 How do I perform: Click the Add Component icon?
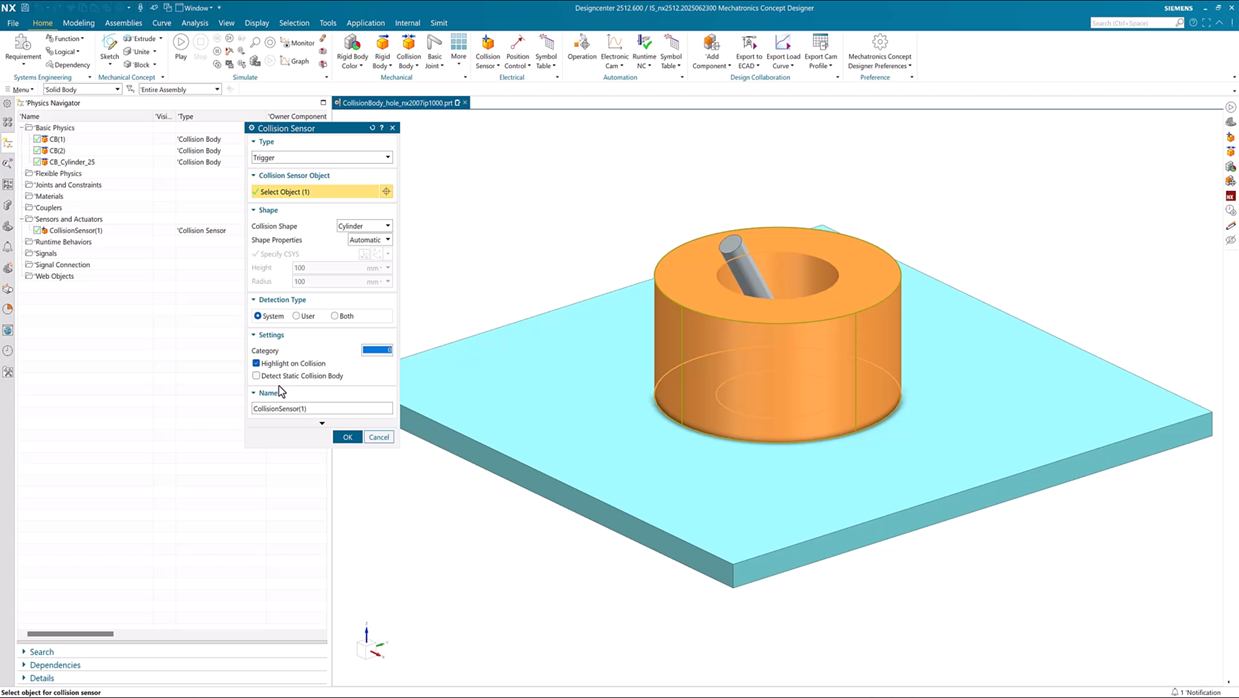point(711,44)
